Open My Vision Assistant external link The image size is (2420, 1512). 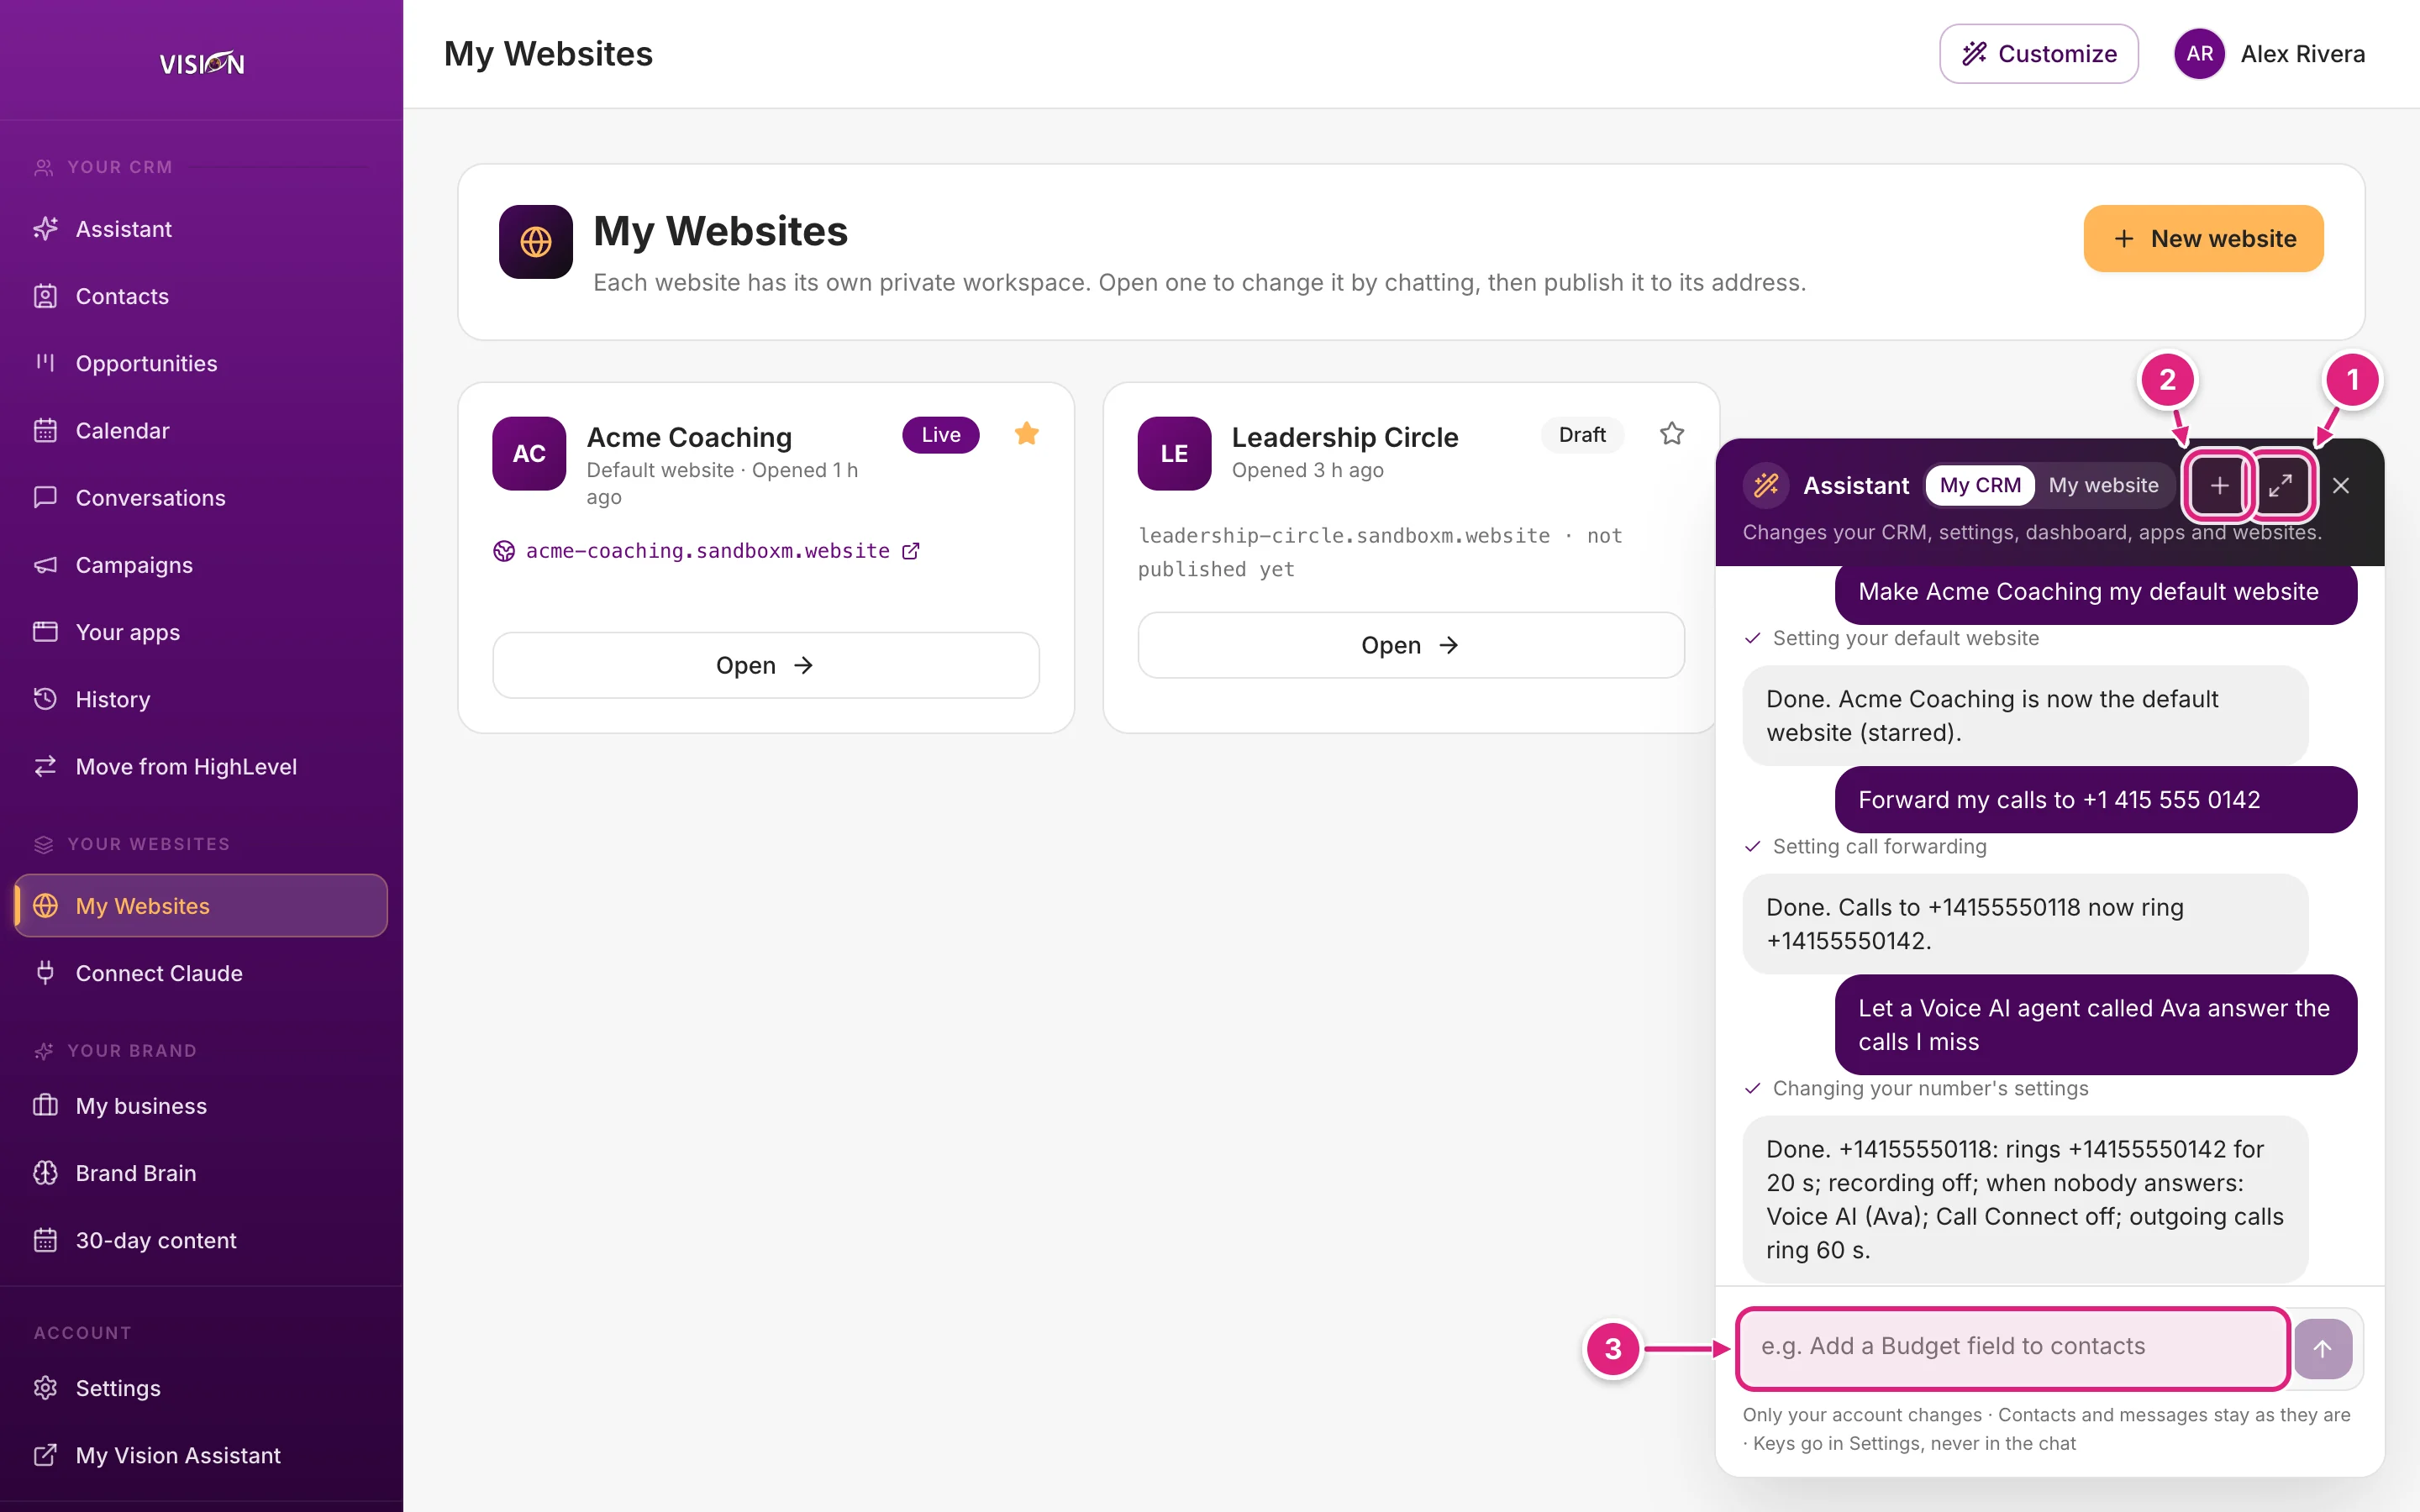[200, 1455]
